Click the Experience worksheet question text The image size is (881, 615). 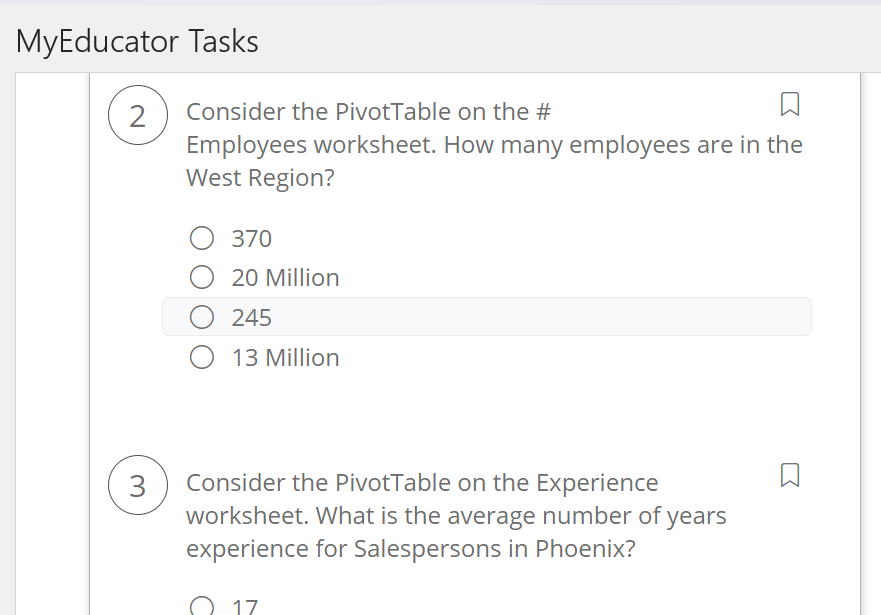pos(456,516)
